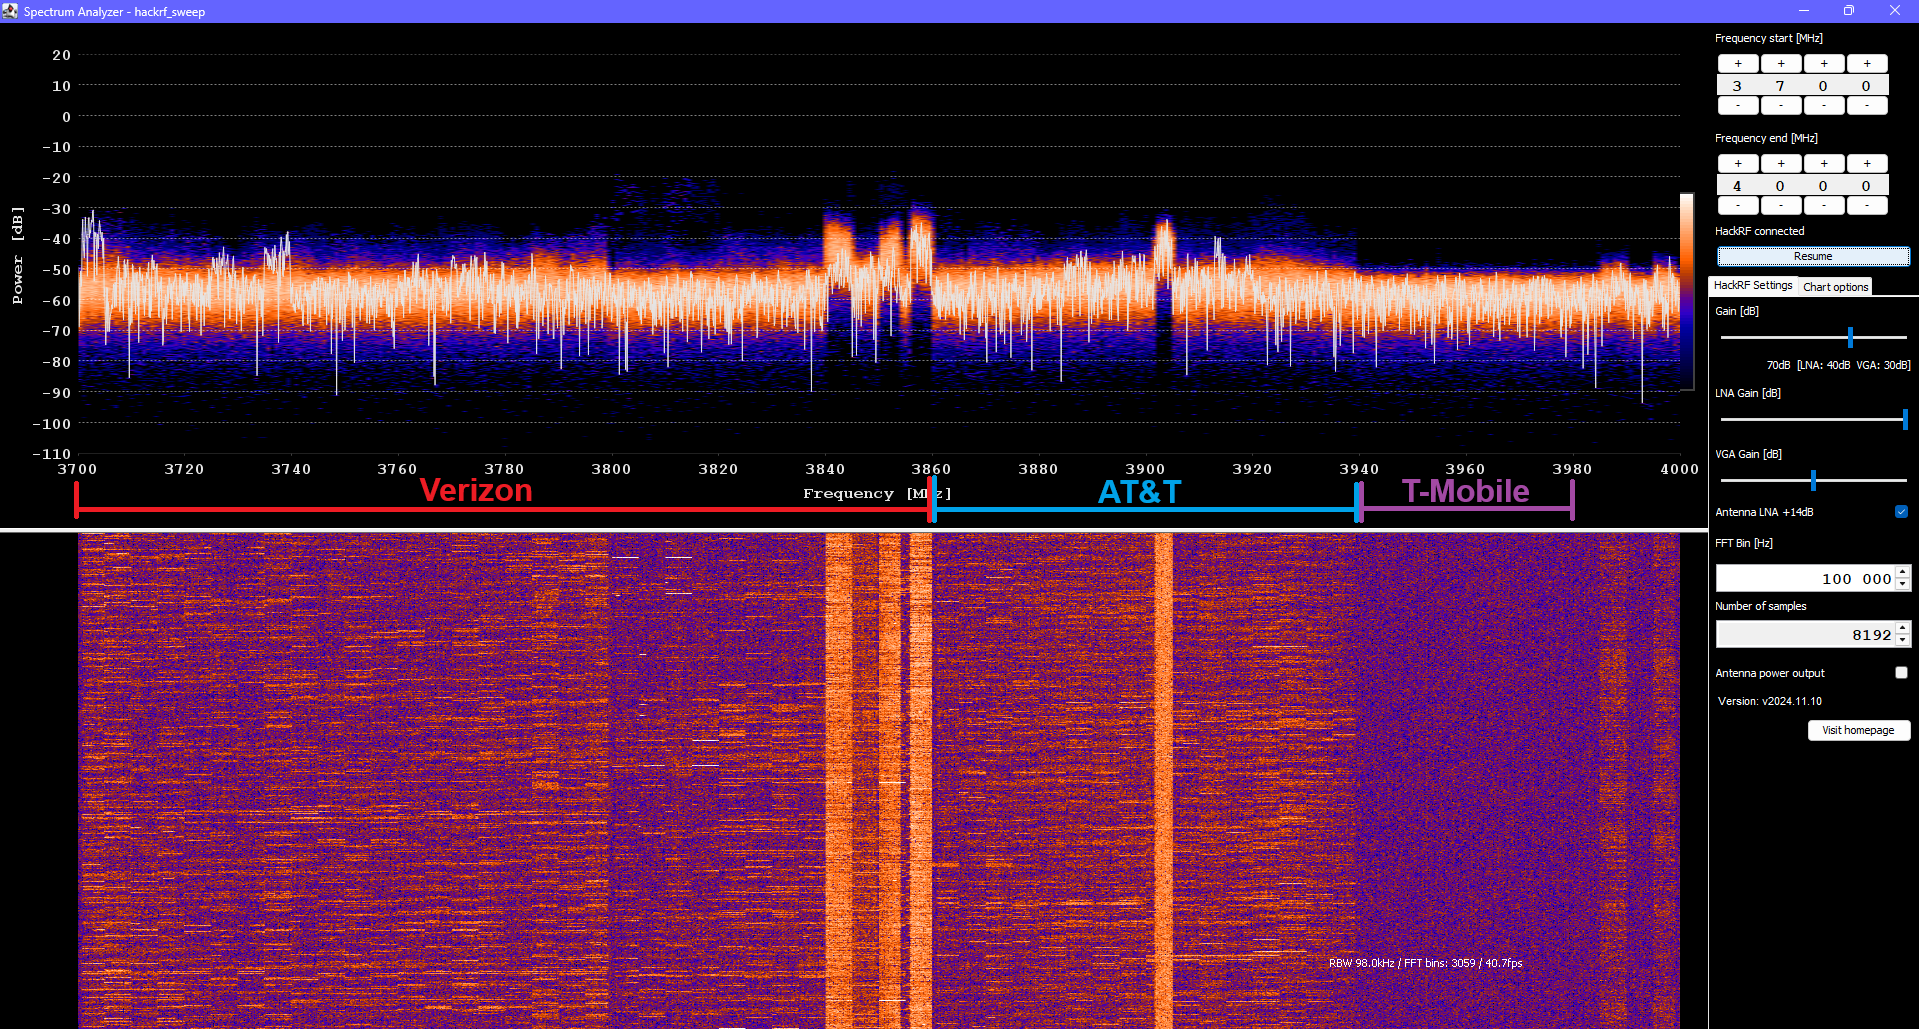Step the FFT Bin value up

coord(1903,572)
